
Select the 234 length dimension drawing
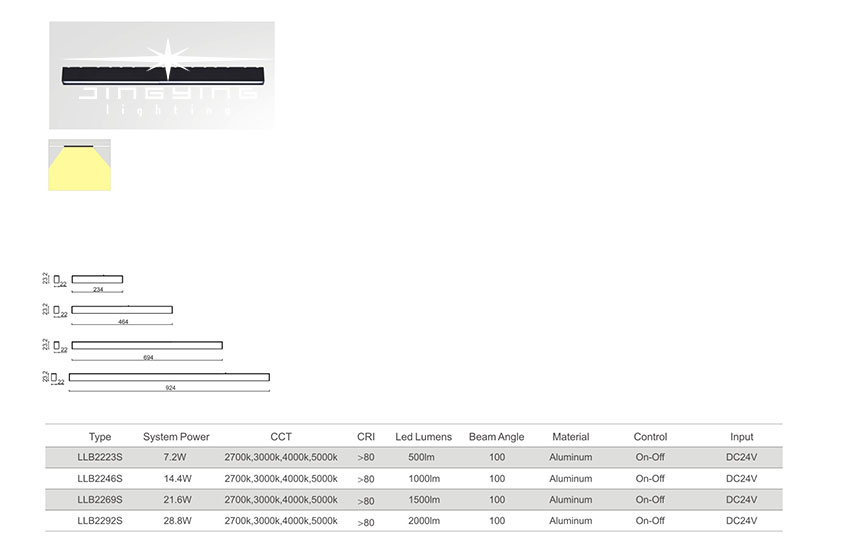[83, 283]
